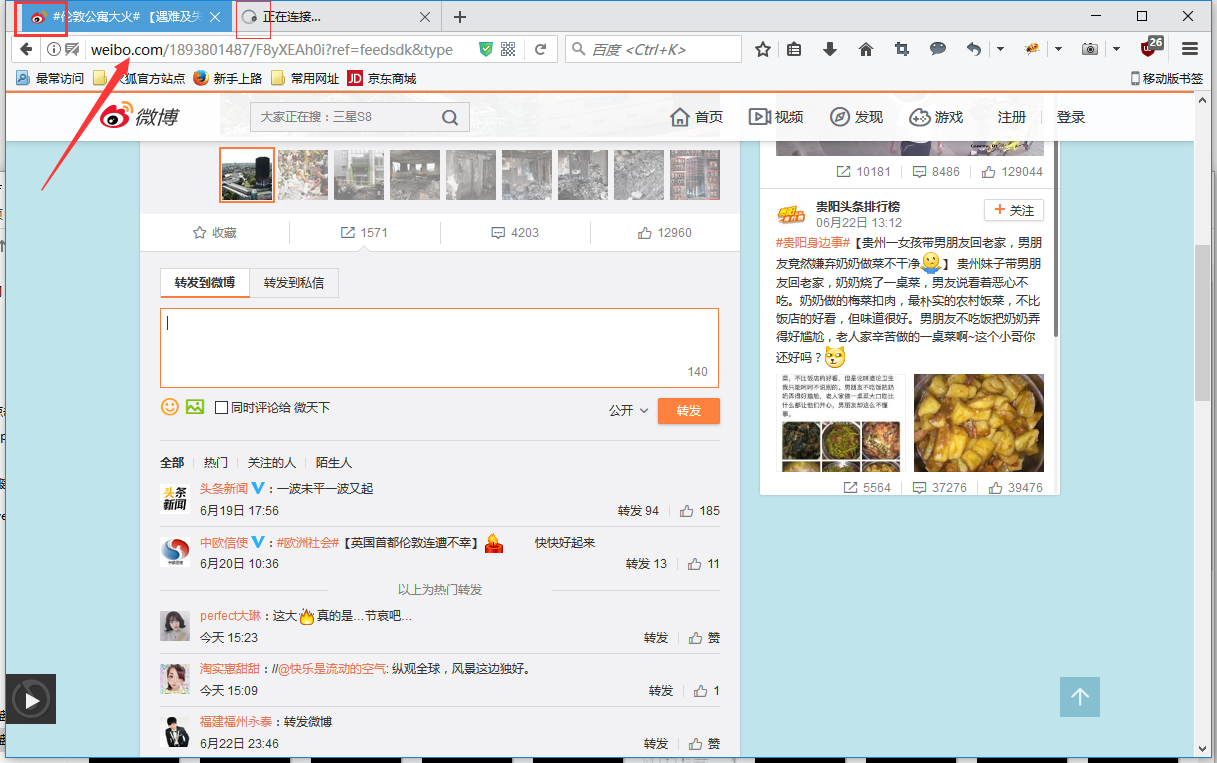This screenshot has width=1217, height=763.
Task: Open 视频 in Weibo navigation
Action: coord(776,117)
